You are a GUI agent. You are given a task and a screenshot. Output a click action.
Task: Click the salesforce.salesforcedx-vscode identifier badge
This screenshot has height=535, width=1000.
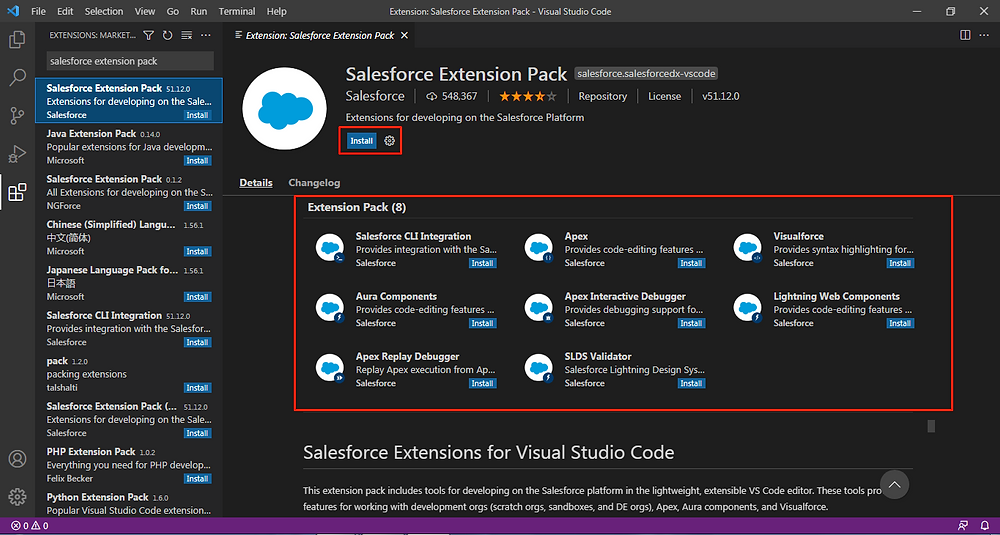(647, 74)
